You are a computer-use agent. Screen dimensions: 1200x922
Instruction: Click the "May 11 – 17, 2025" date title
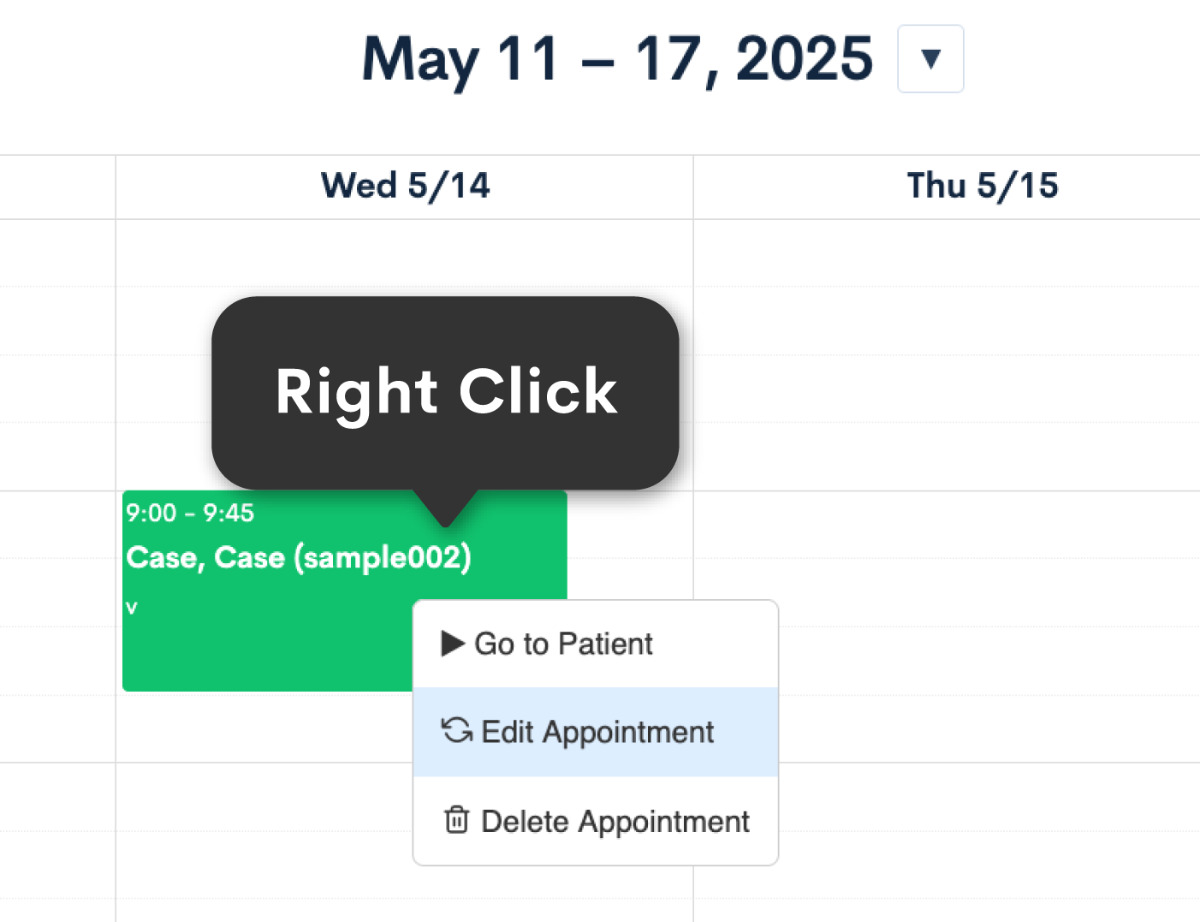pyautogui.click(x=617, y=59)
